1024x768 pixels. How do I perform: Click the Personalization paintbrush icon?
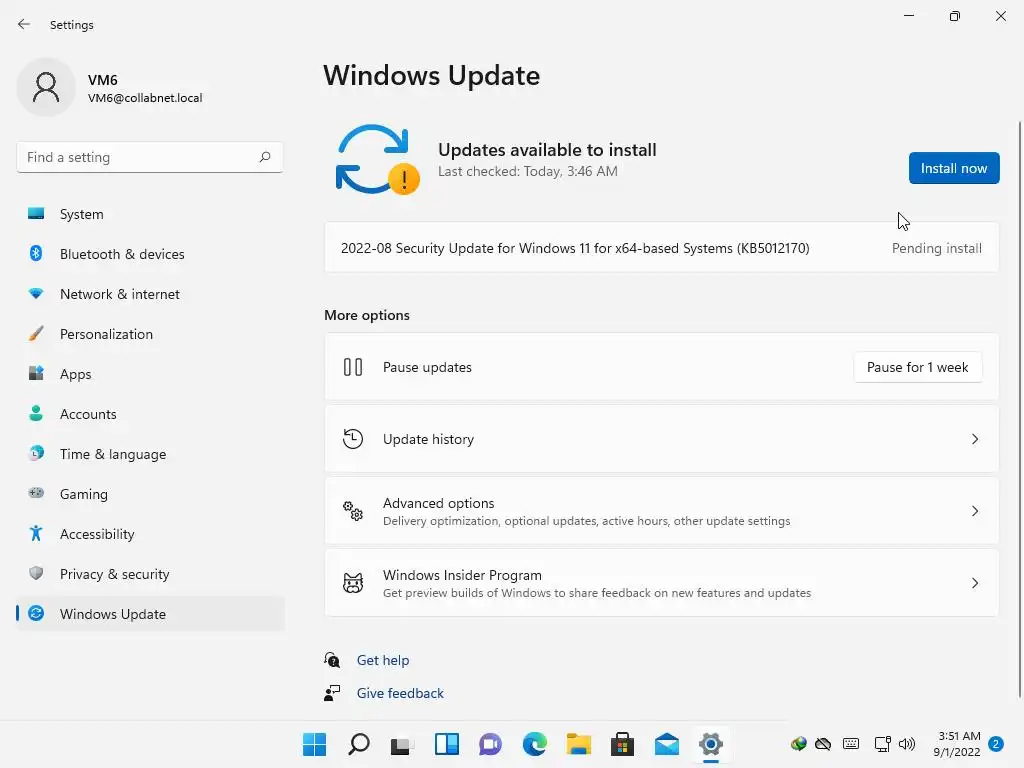point(36,334)
